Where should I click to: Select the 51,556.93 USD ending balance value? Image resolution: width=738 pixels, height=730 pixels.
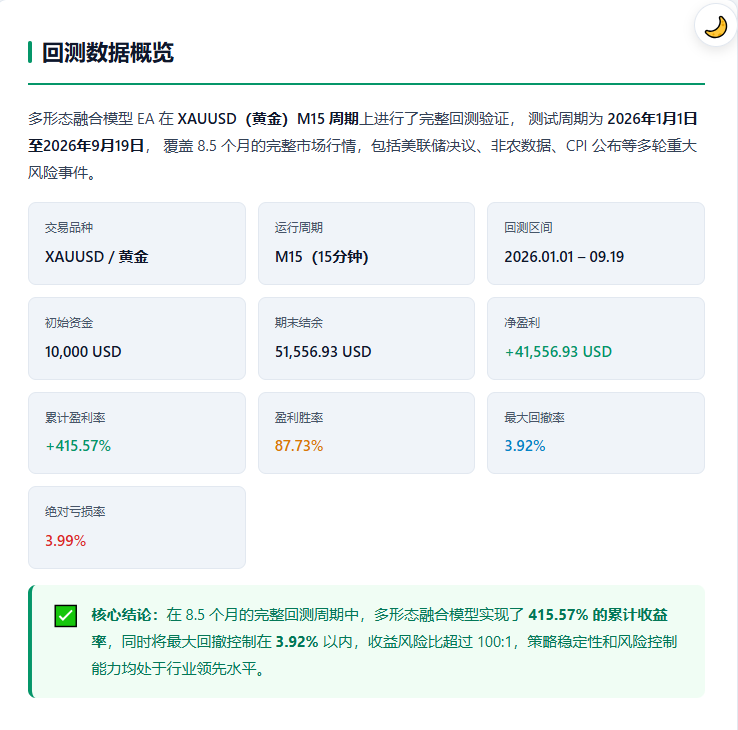pyautogui.click(x=323, y=352)
